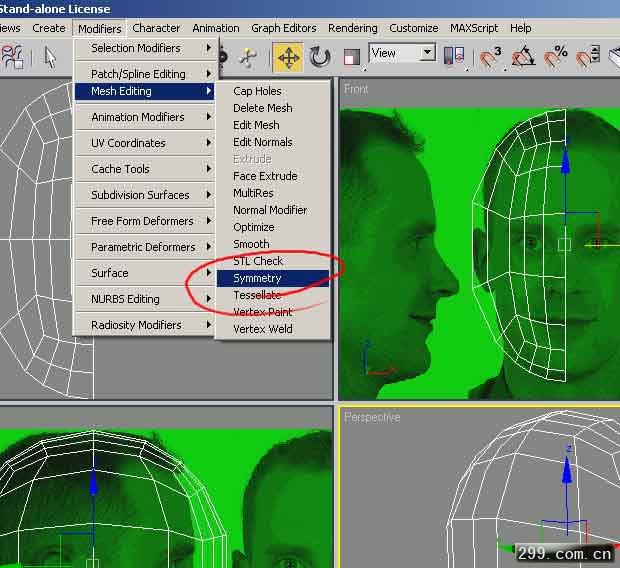
Task: Expand the Parametric Deformers submenu
Action: tap(146, 247)
